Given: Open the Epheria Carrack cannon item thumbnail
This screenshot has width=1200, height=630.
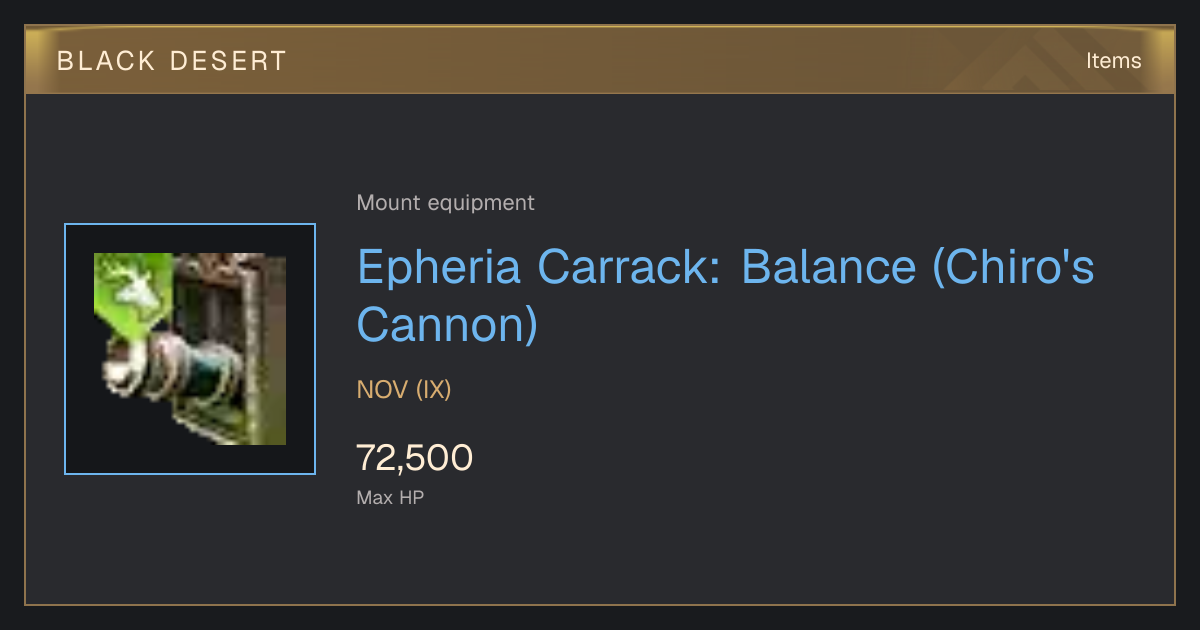Looking at the screenshot, I should coord(190,349).
